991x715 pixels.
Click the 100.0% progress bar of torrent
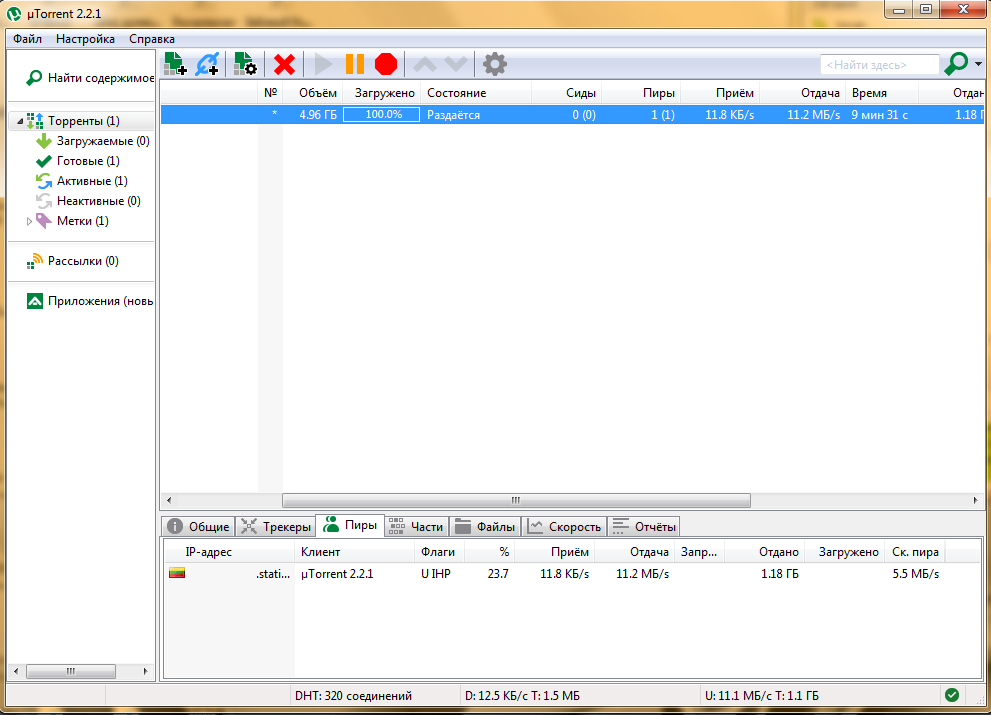point(382,114)
